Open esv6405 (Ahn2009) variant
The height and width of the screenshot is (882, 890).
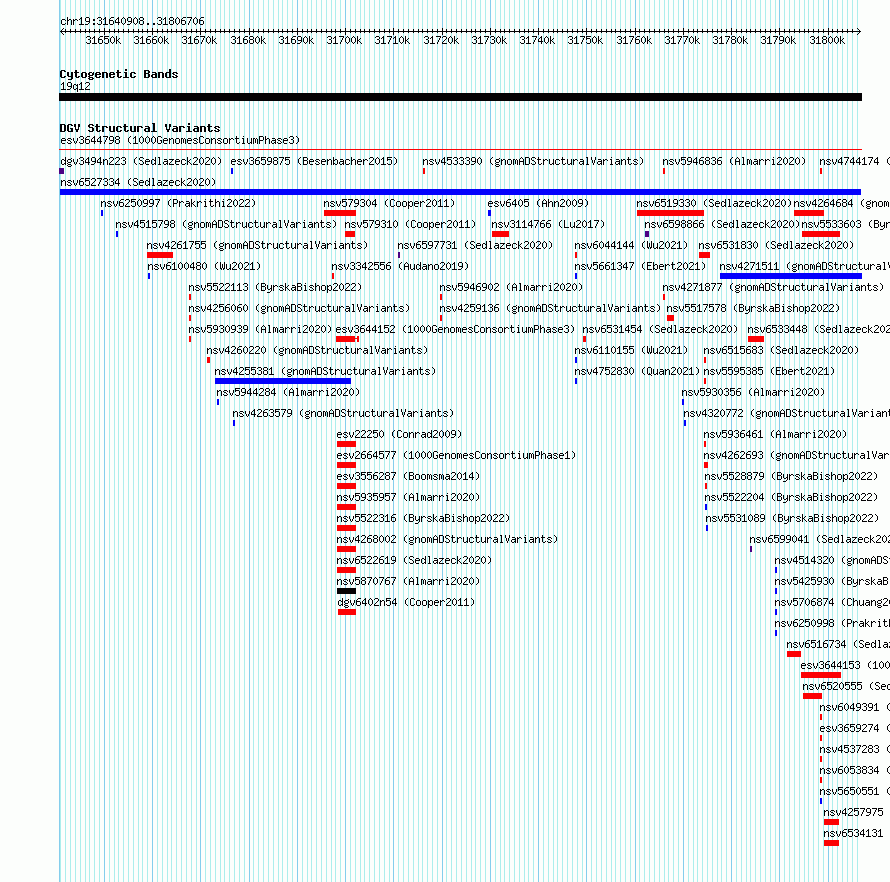pos(538,203)
